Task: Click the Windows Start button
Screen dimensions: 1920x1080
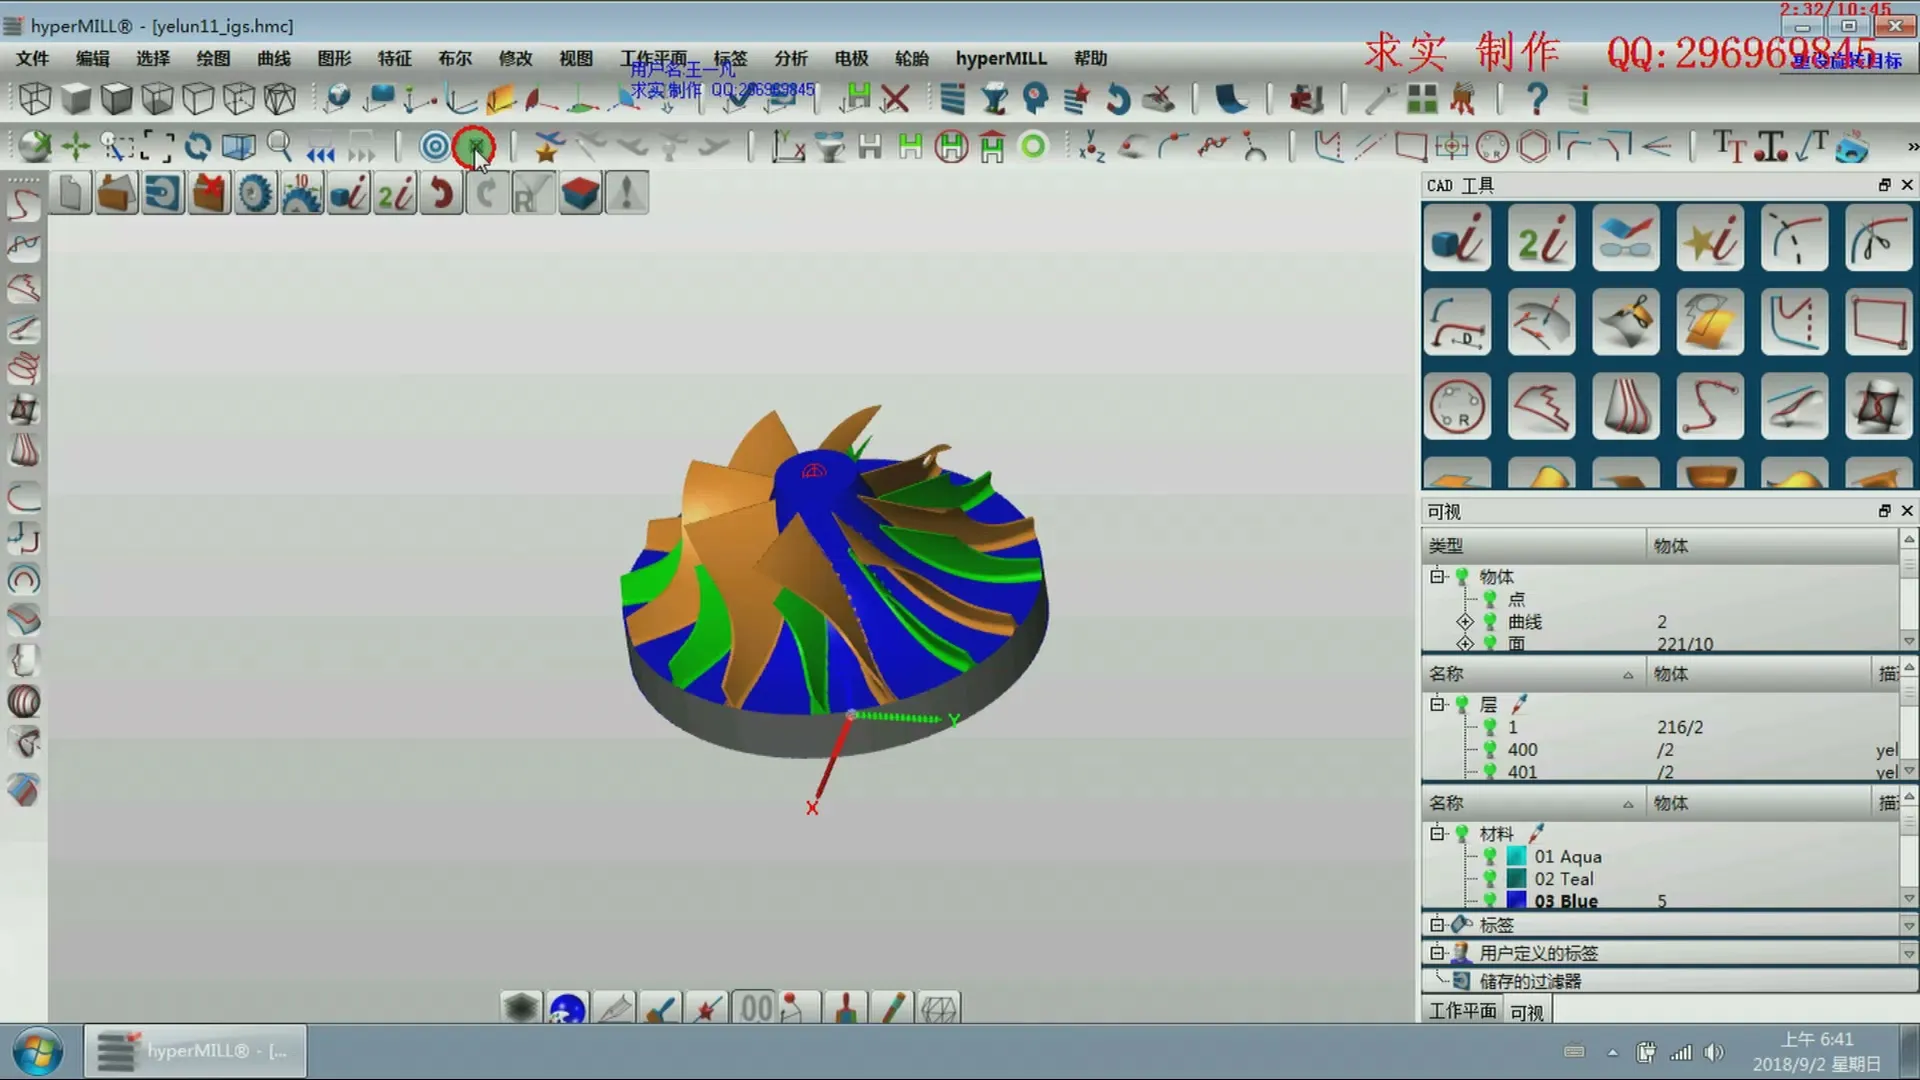Action: click(38, 1051)
